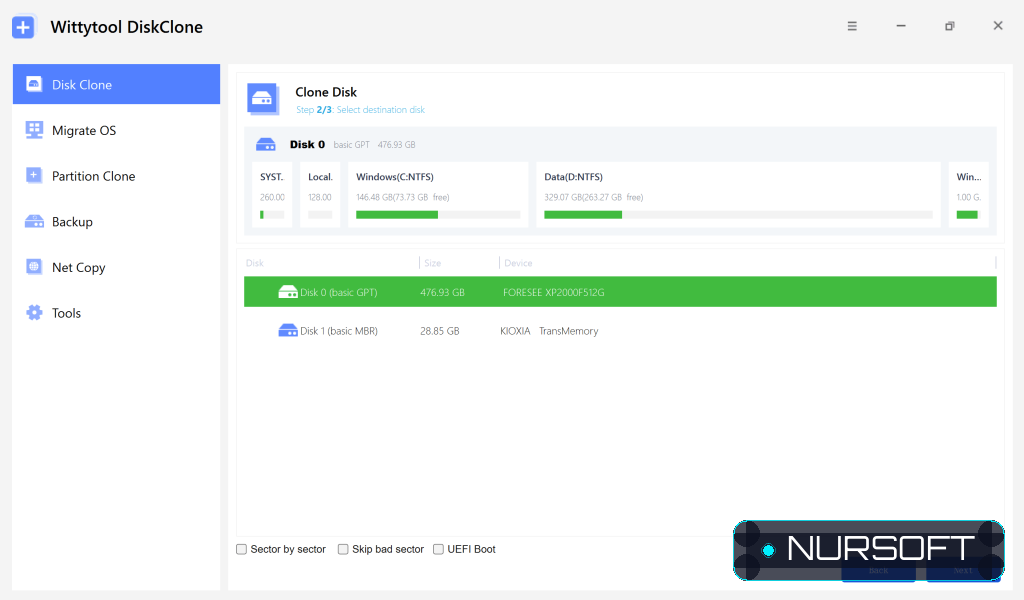Image resolution: width=1024 pixels, height=600 pixels.
Task: Select the Data(D:NTFS) partition block
Action: pyautogui.click(x=739, y=195)
